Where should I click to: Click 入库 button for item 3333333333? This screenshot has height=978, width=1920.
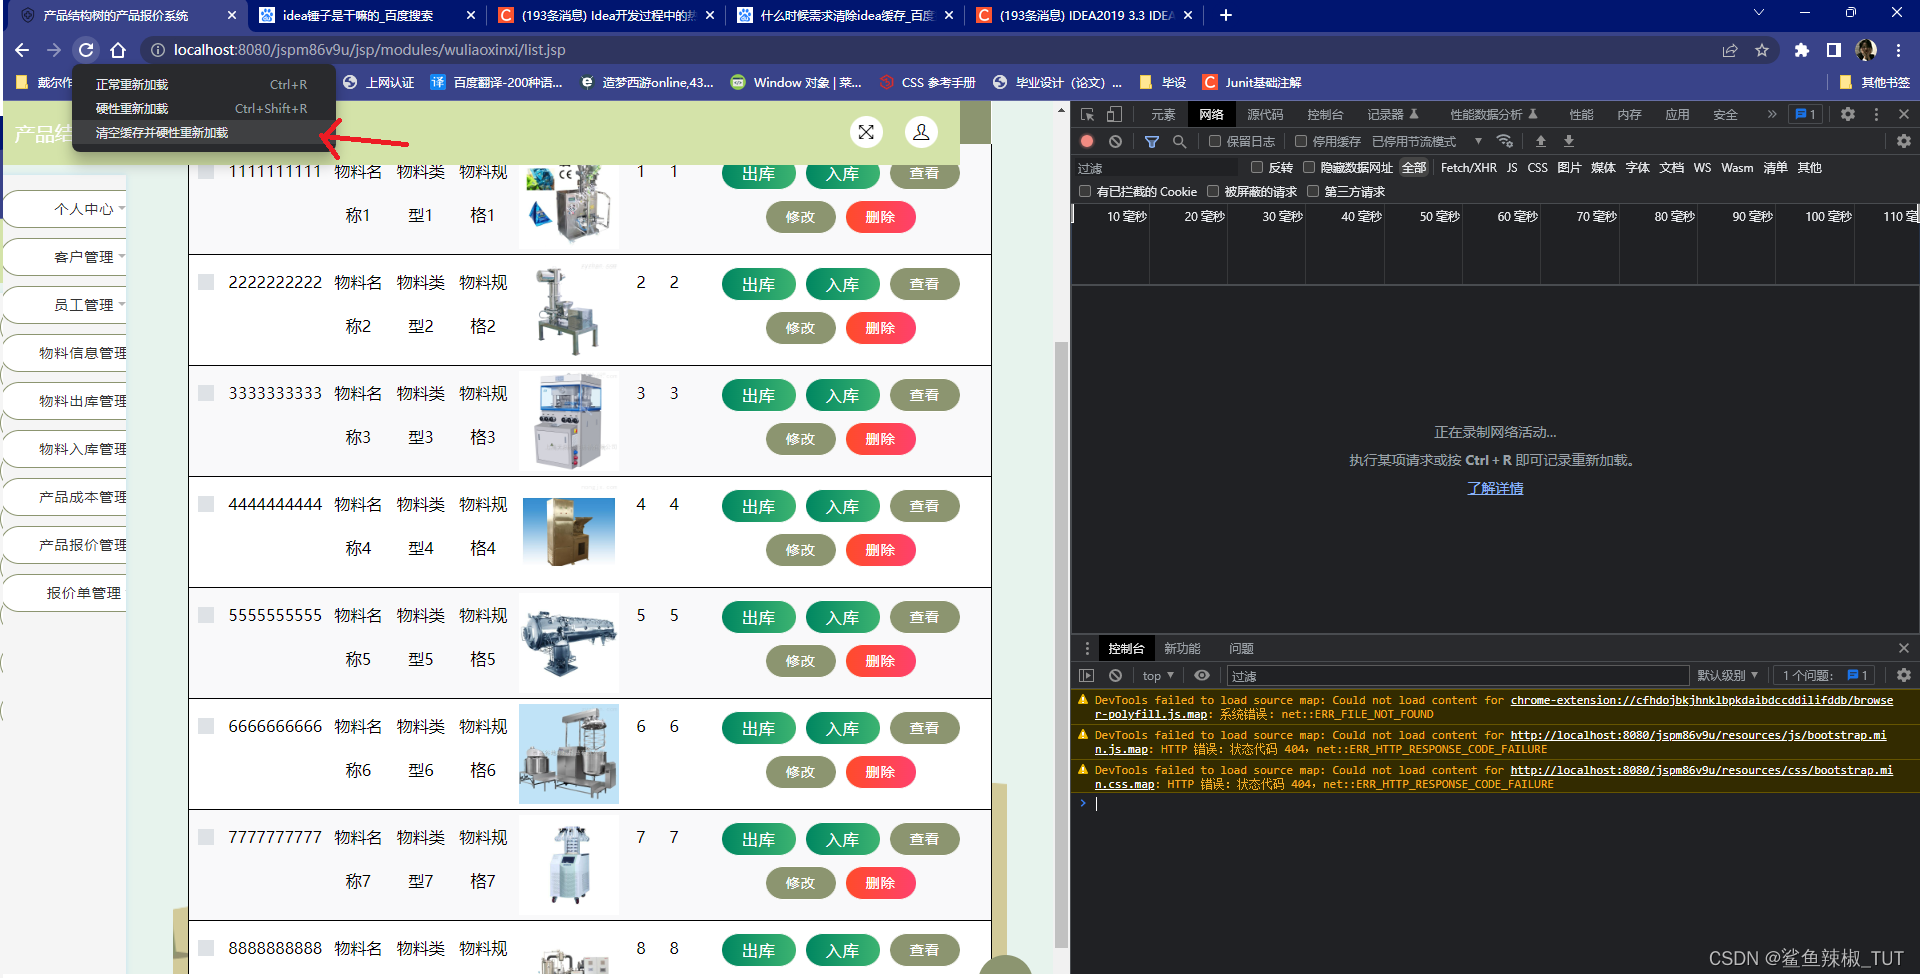point(843,396)
